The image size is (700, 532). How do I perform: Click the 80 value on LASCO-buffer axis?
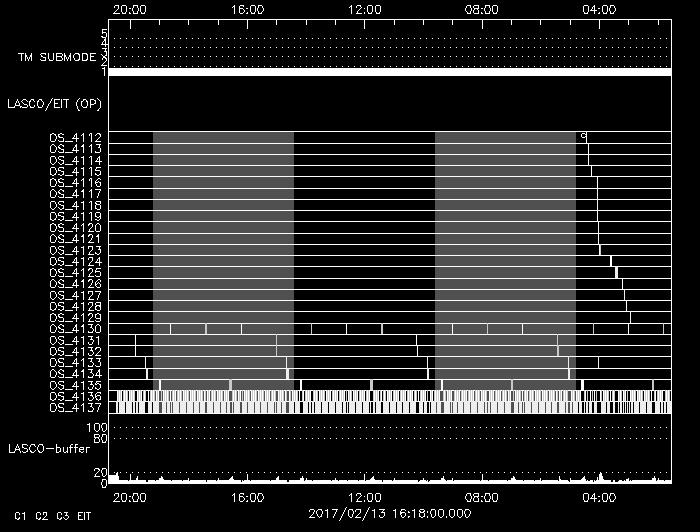pyautogui.click(x=100, y=439)
